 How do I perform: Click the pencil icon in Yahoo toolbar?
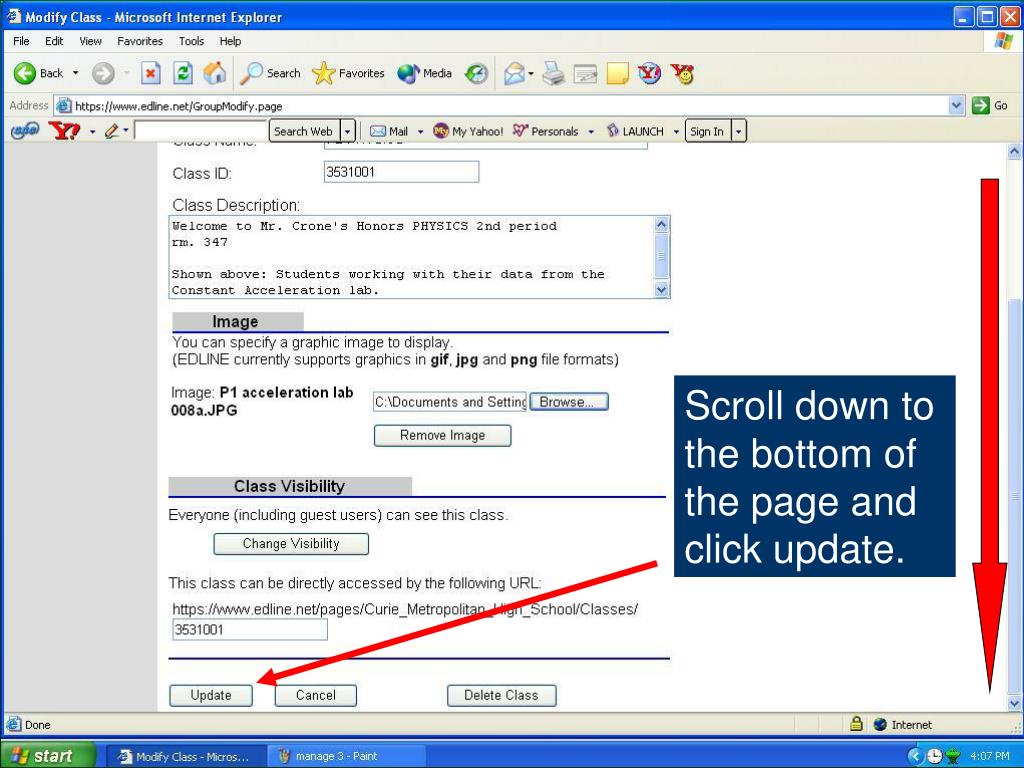112,131
